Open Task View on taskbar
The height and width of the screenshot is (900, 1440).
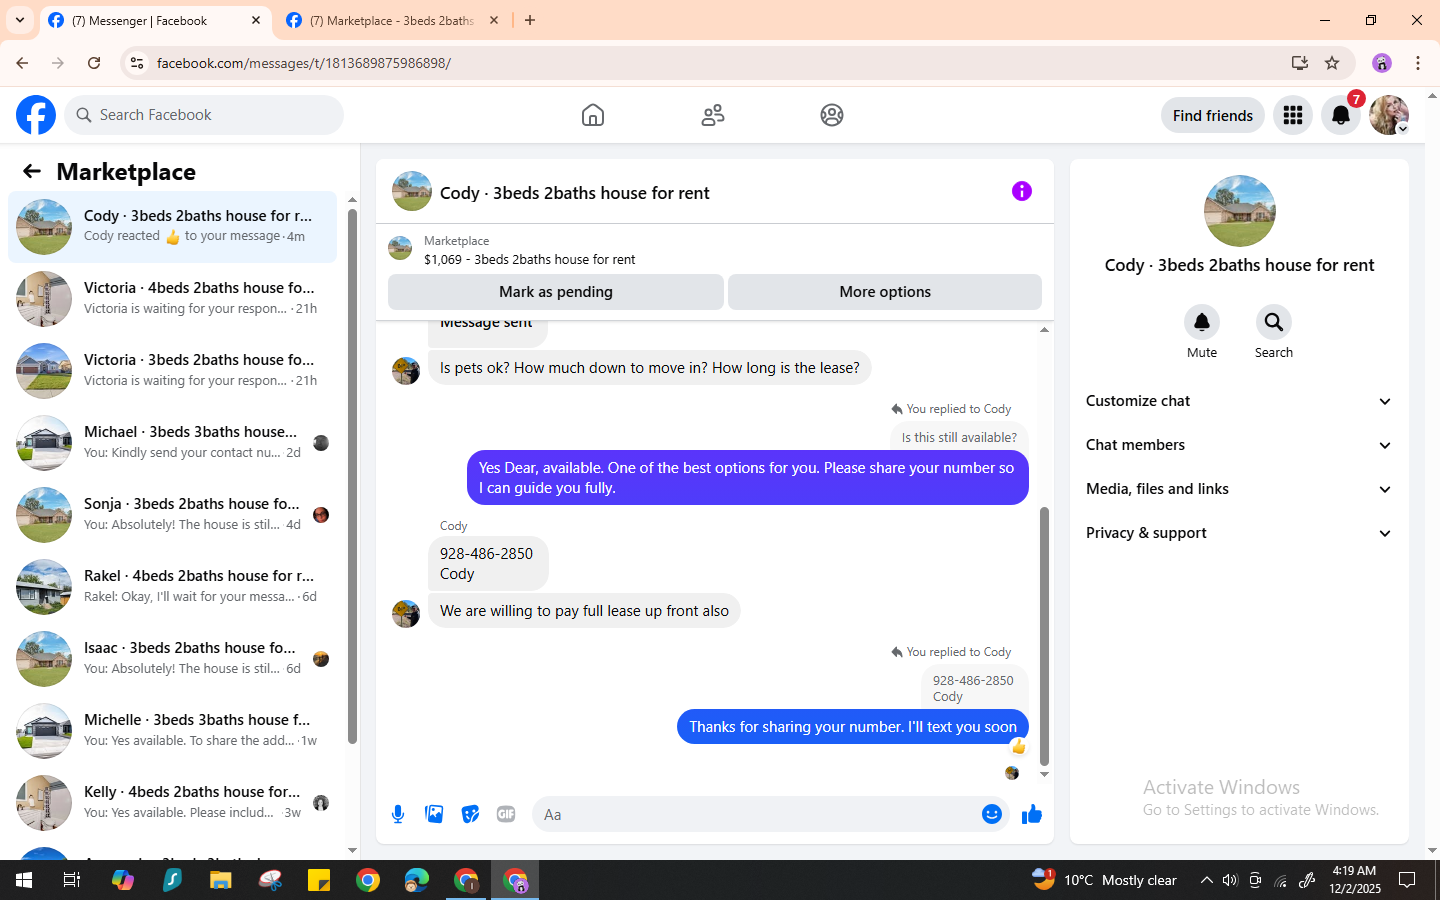click(72, 880)
